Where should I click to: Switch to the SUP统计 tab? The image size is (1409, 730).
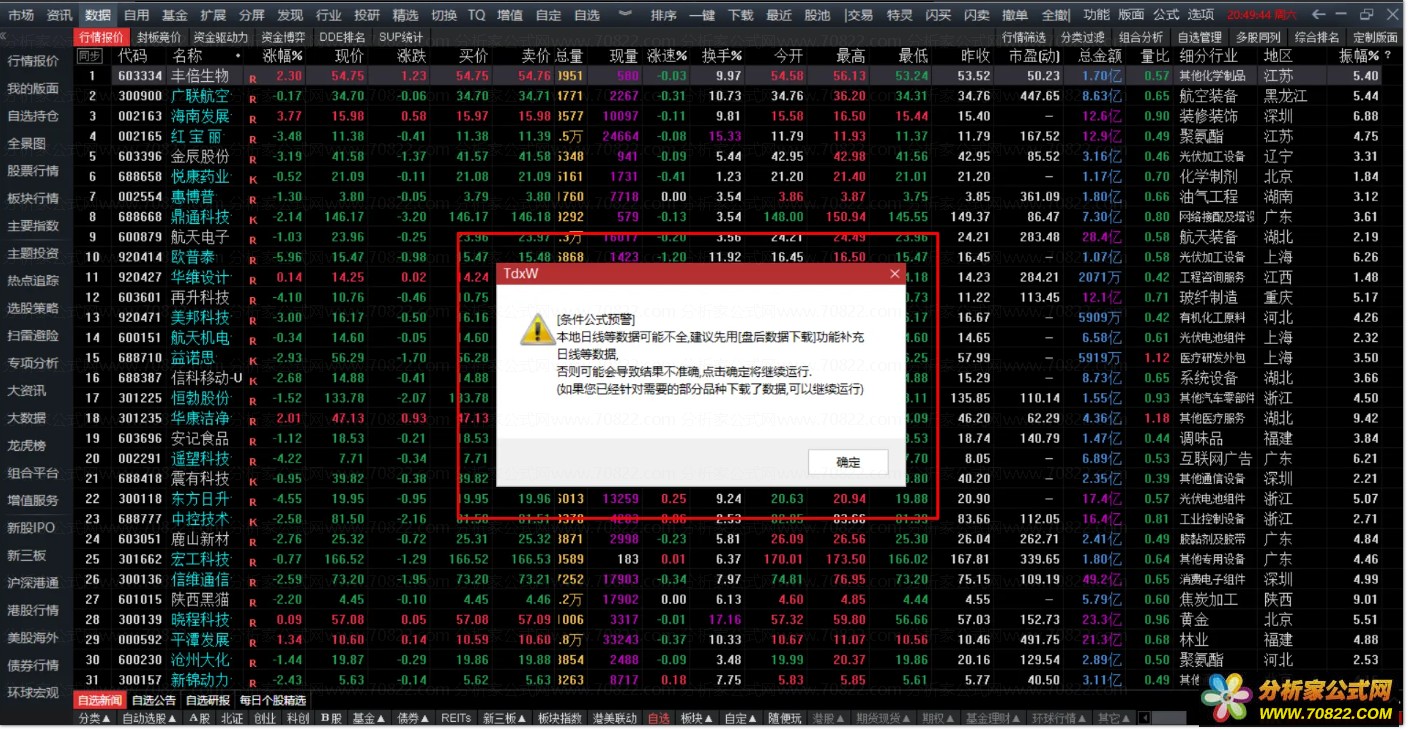[401, 37]
